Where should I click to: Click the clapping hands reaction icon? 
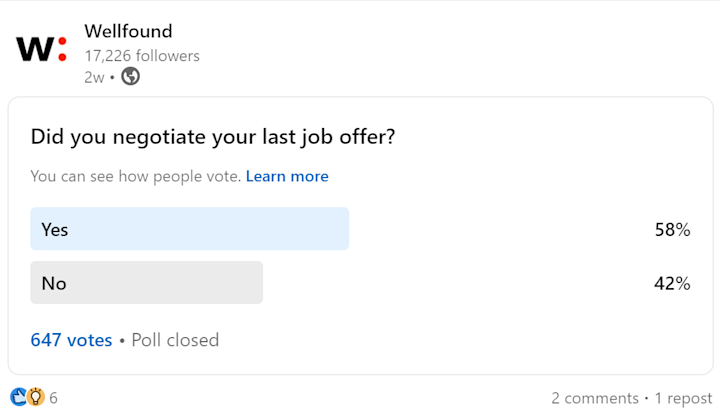19,397
